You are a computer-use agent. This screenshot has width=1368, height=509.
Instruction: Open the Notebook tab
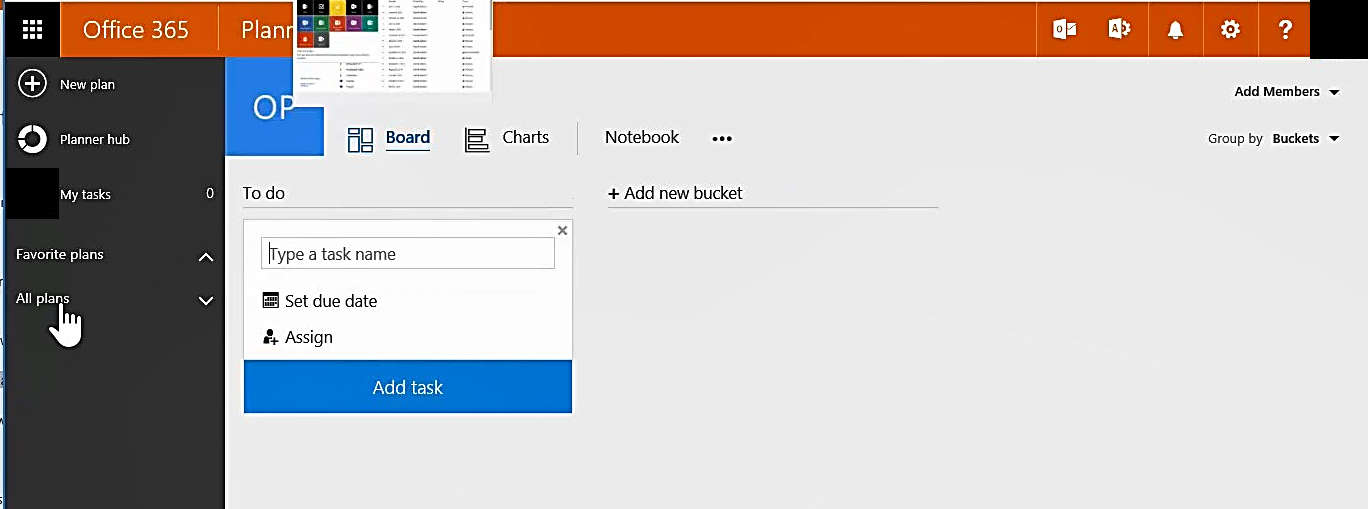pos(641,138)
